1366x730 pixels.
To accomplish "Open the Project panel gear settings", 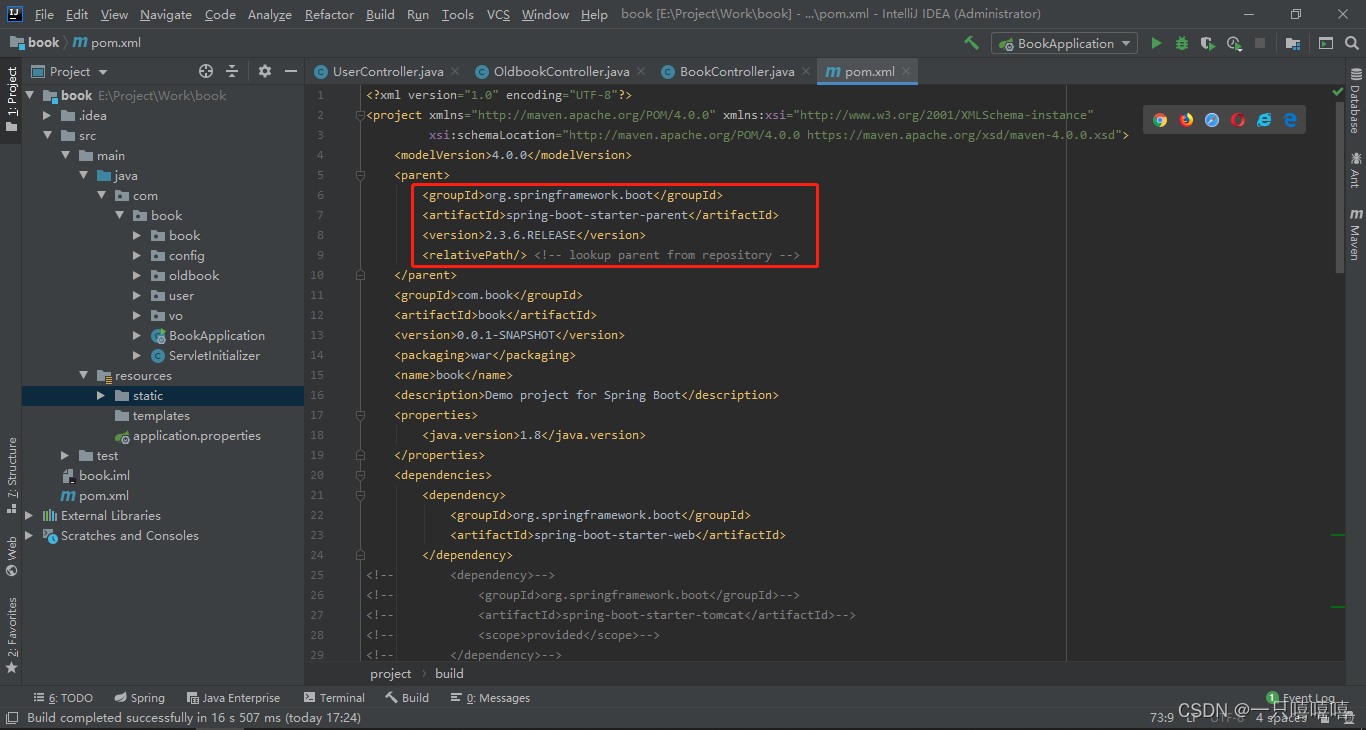I will click(x=265, y=71).
